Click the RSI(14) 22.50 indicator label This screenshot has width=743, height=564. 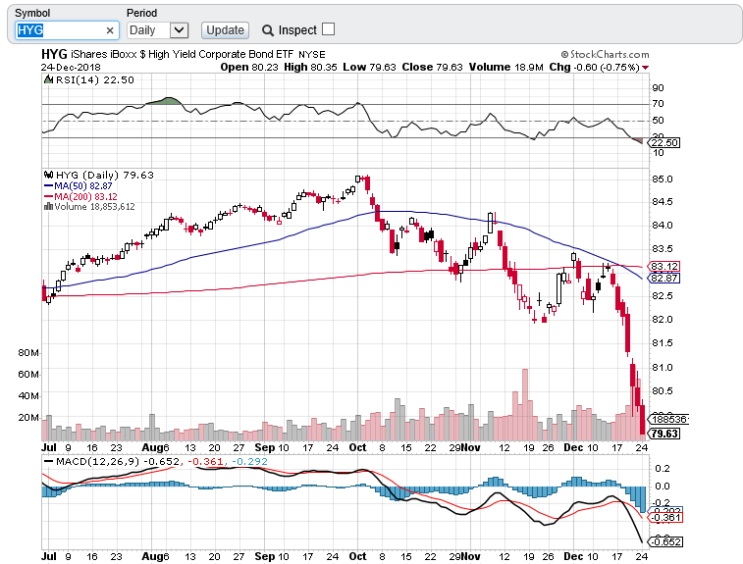tap(95, 80)
